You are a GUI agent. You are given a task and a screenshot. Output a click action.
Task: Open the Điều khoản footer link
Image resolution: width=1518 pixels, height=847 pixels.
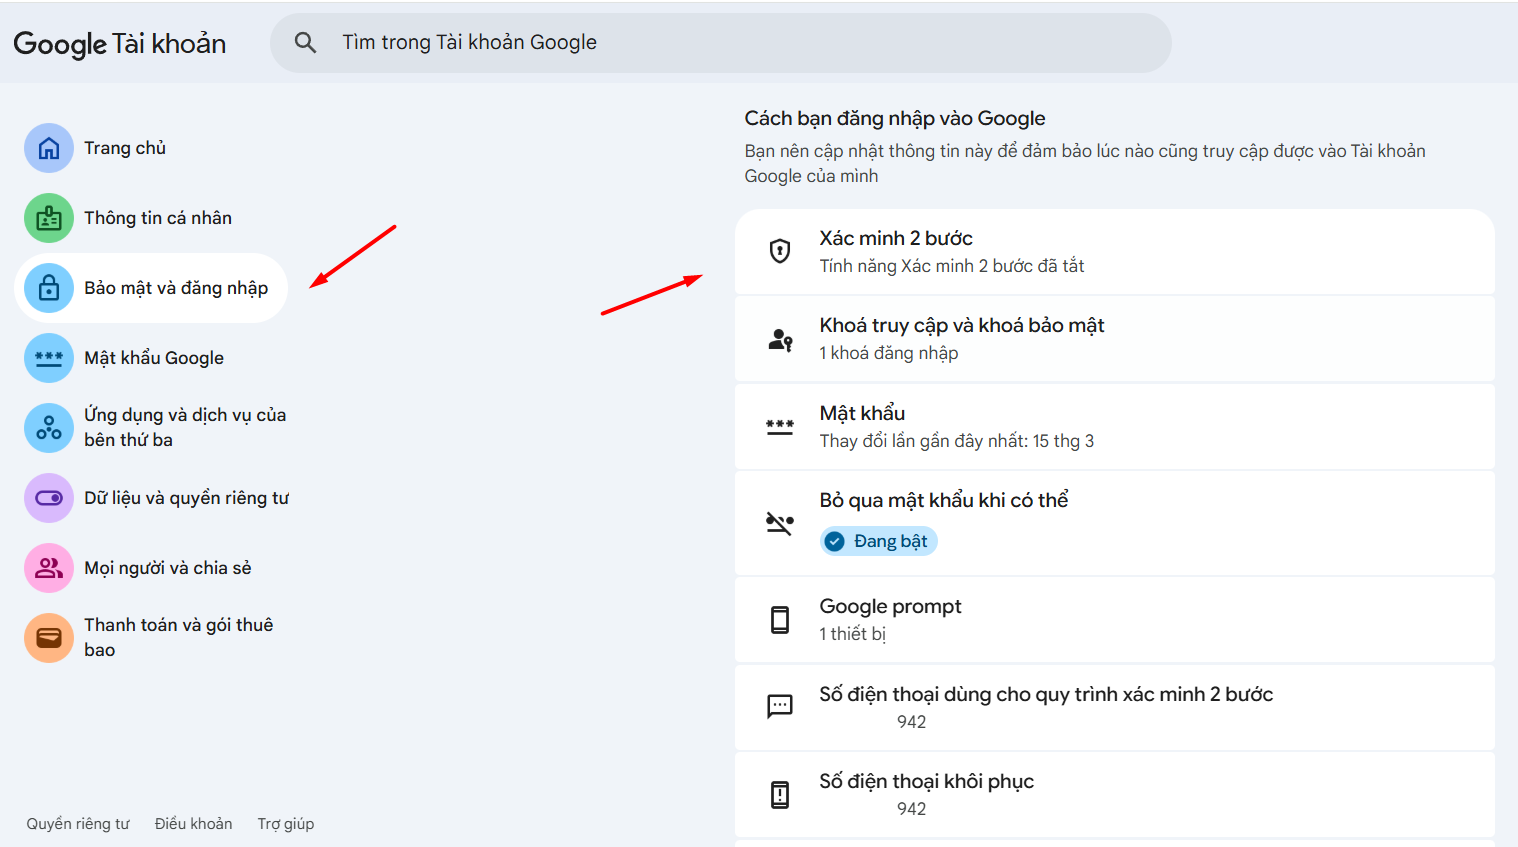(193, 824)
